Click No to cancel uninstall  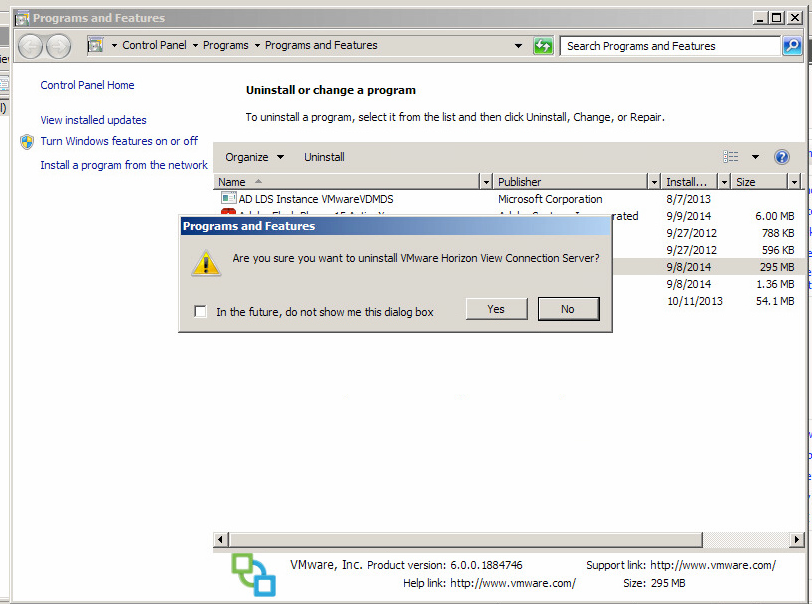tap(568, 309)
